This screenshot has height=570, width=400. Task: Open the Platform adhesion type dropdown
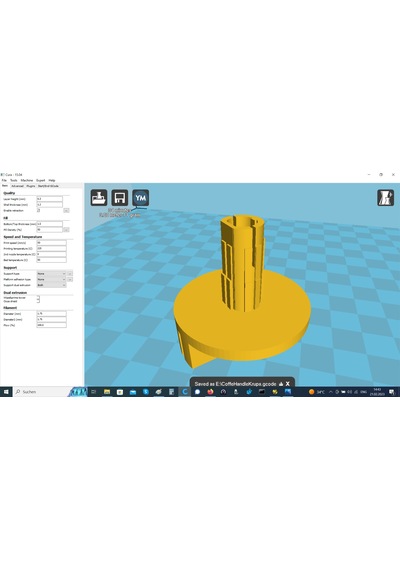[51, 279]
